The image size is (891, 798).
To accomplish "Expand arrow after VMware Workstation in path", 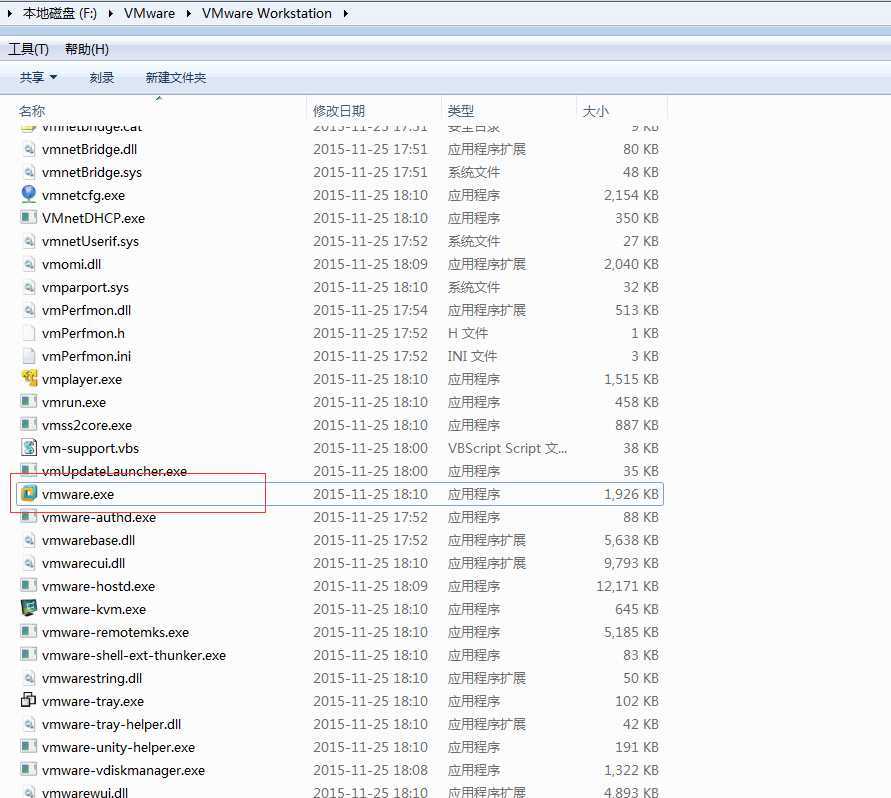I will coord(345,13).
